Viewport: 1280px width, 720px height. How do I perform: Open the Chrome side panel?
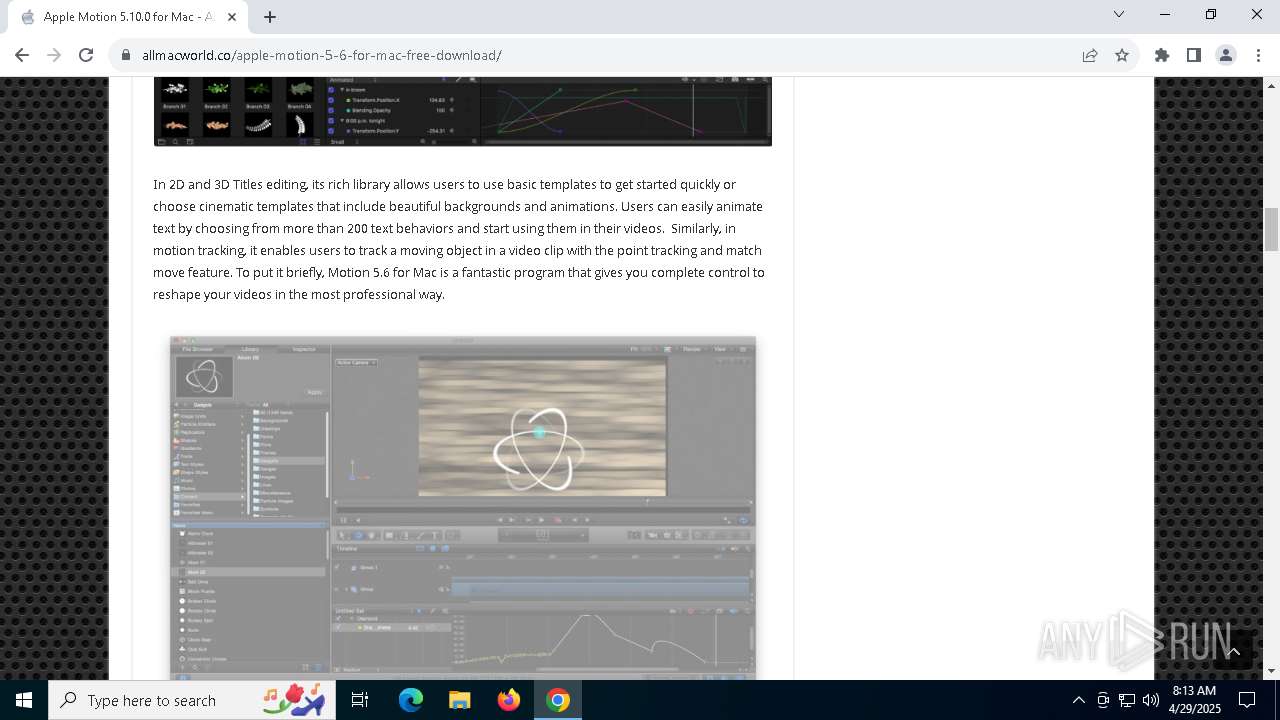pos(1193,55)
